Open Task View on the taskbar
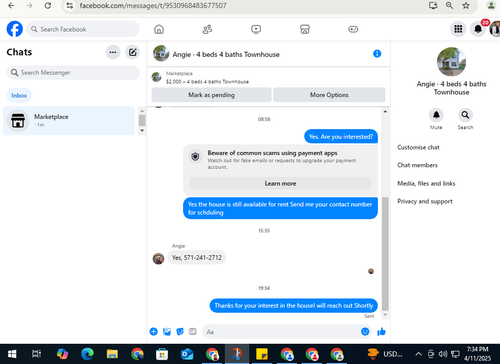The width and height of the screenshot is (500, 364). coord(36,354)
